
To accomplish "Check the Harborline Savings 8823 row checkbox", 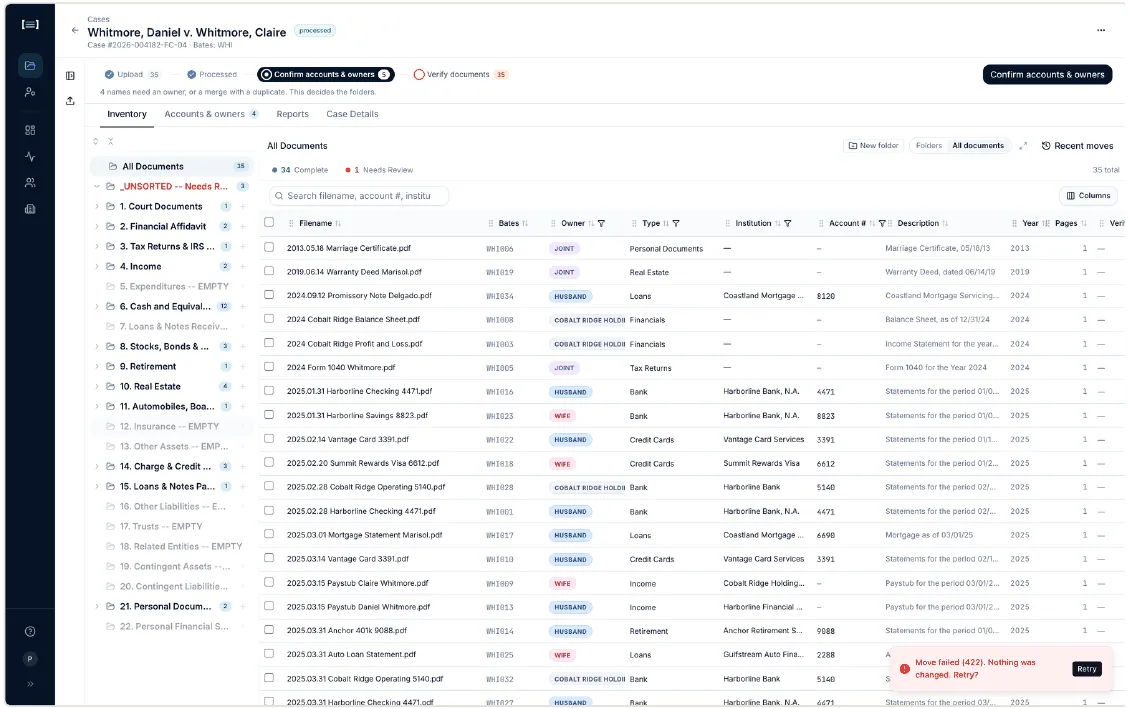I will [x=269, y=414].
